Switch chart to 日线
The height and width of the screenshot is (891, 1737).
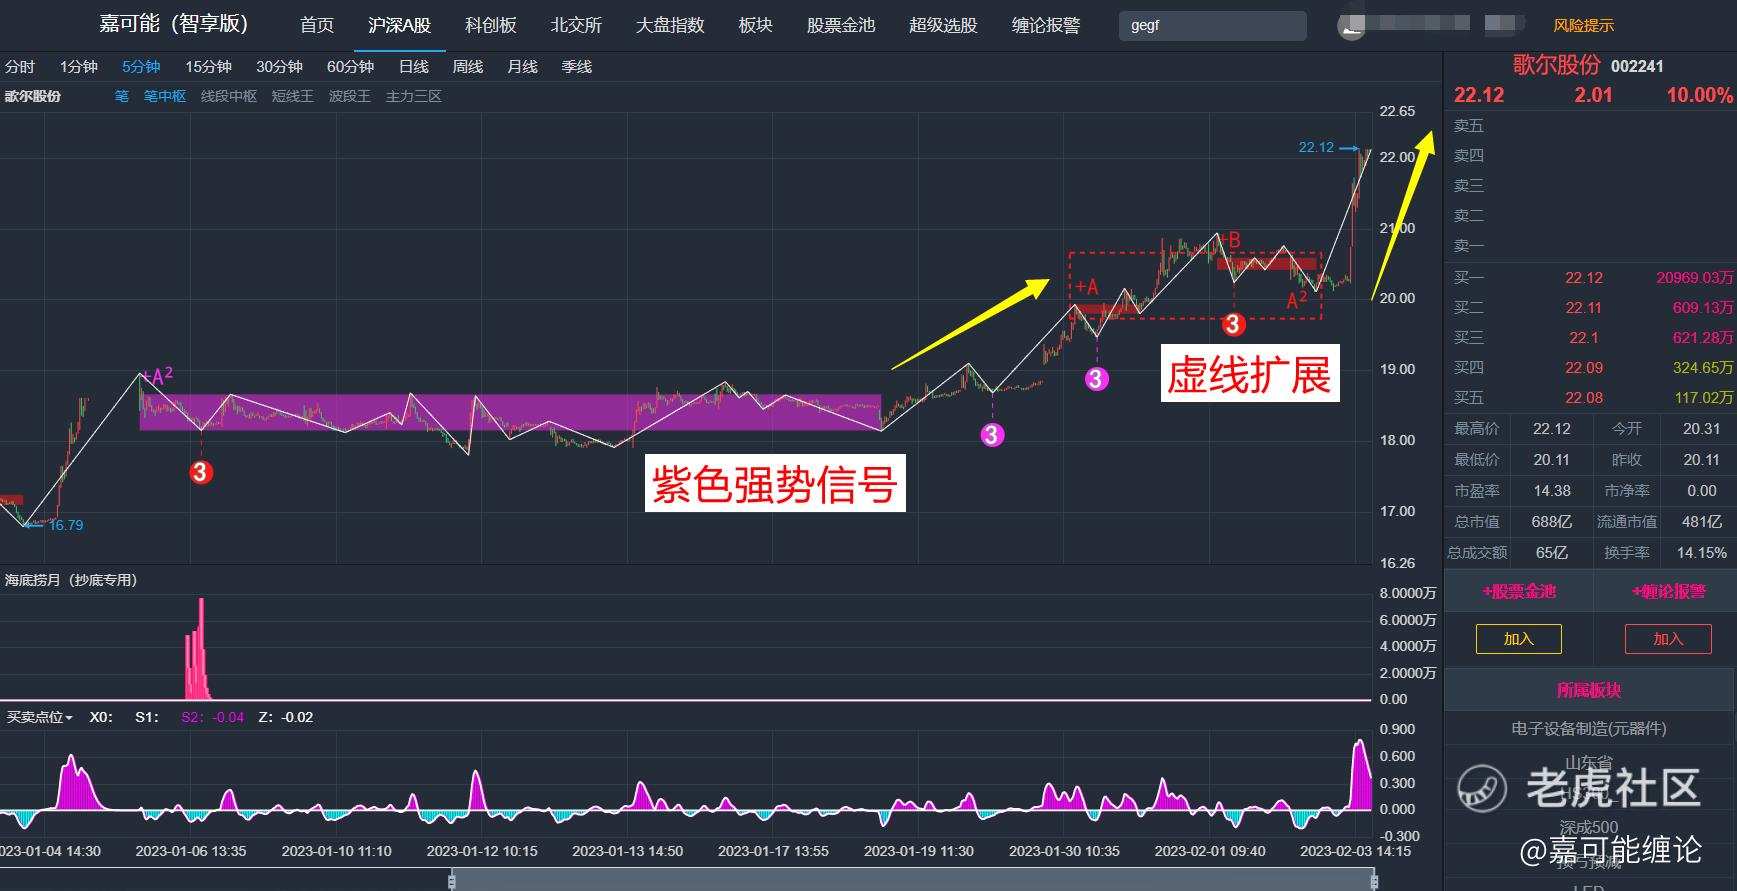pos(414,67)
